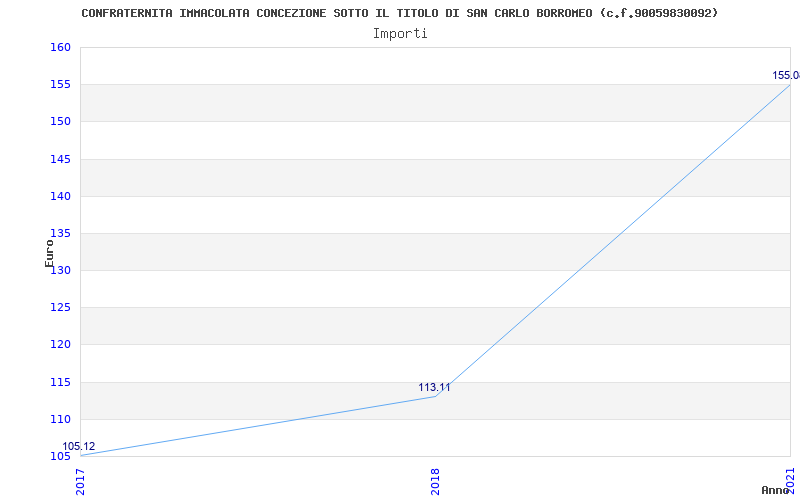This screenshot has width=800, height=500.
Task: Select the 155.0 data label
Action: pyautogui.click(x=786, y=76)
